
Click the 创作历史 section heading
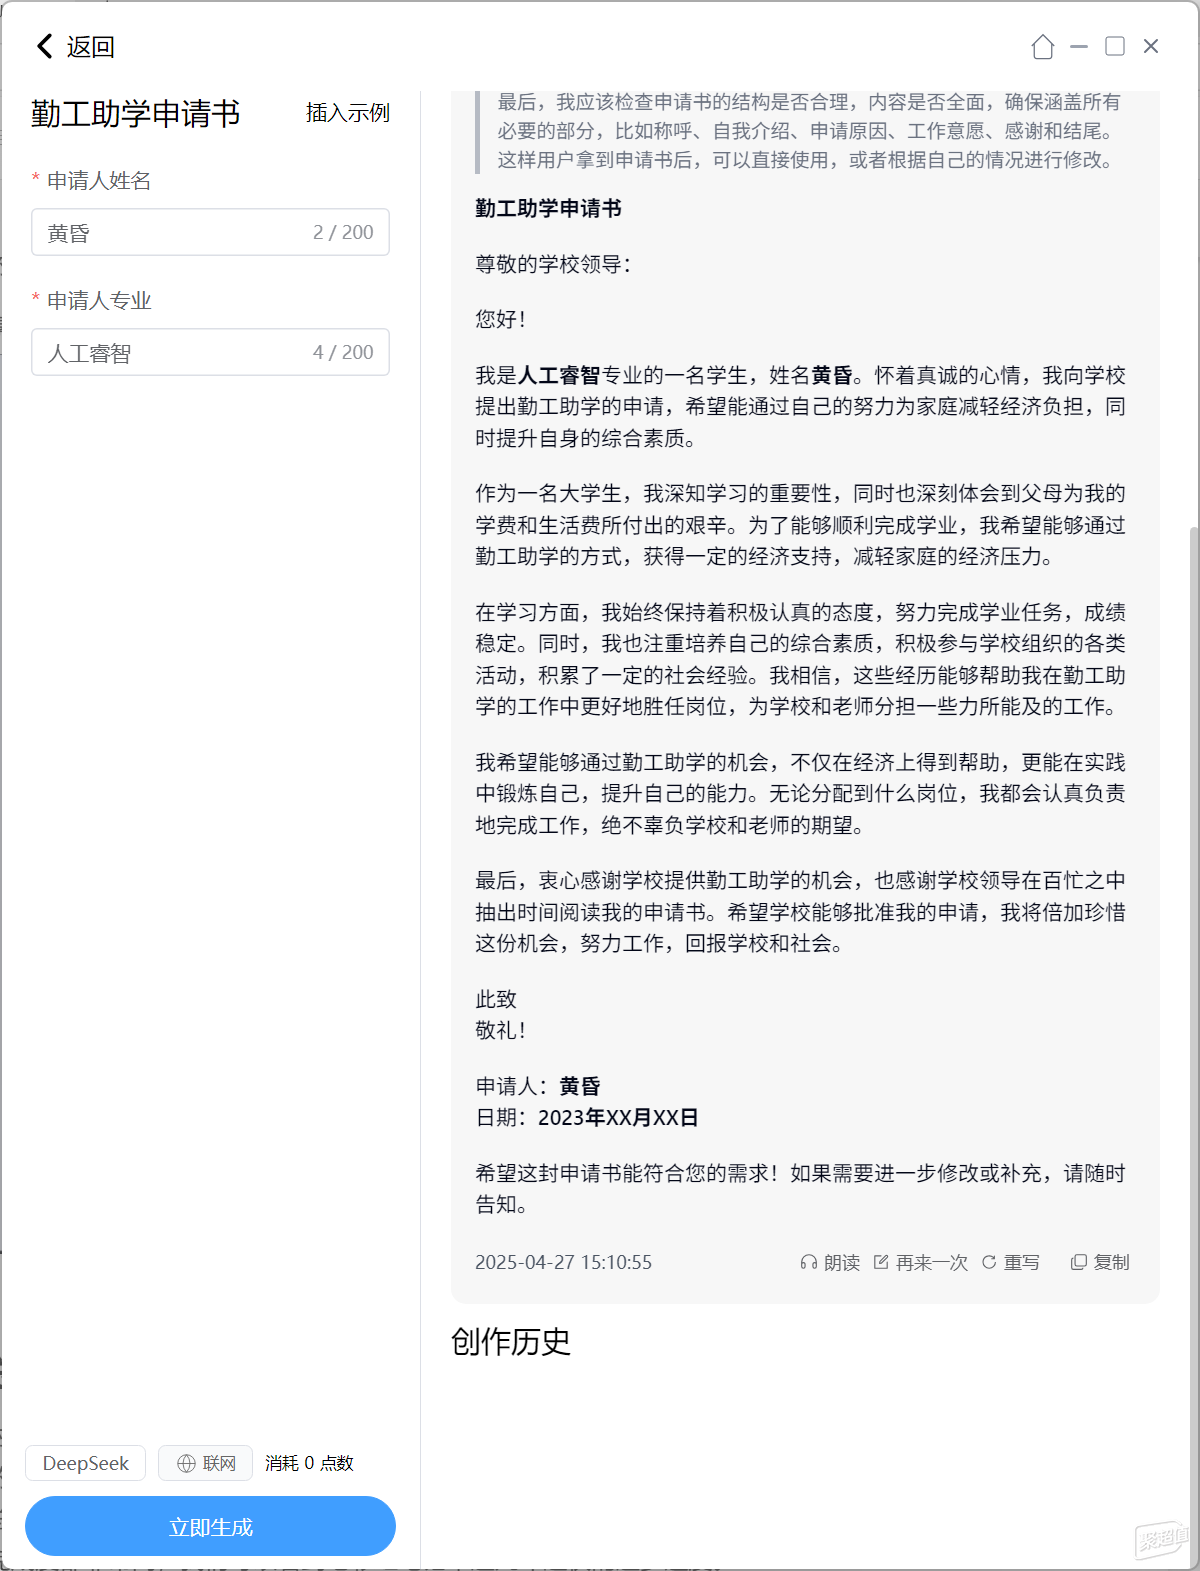point(511,1342)
